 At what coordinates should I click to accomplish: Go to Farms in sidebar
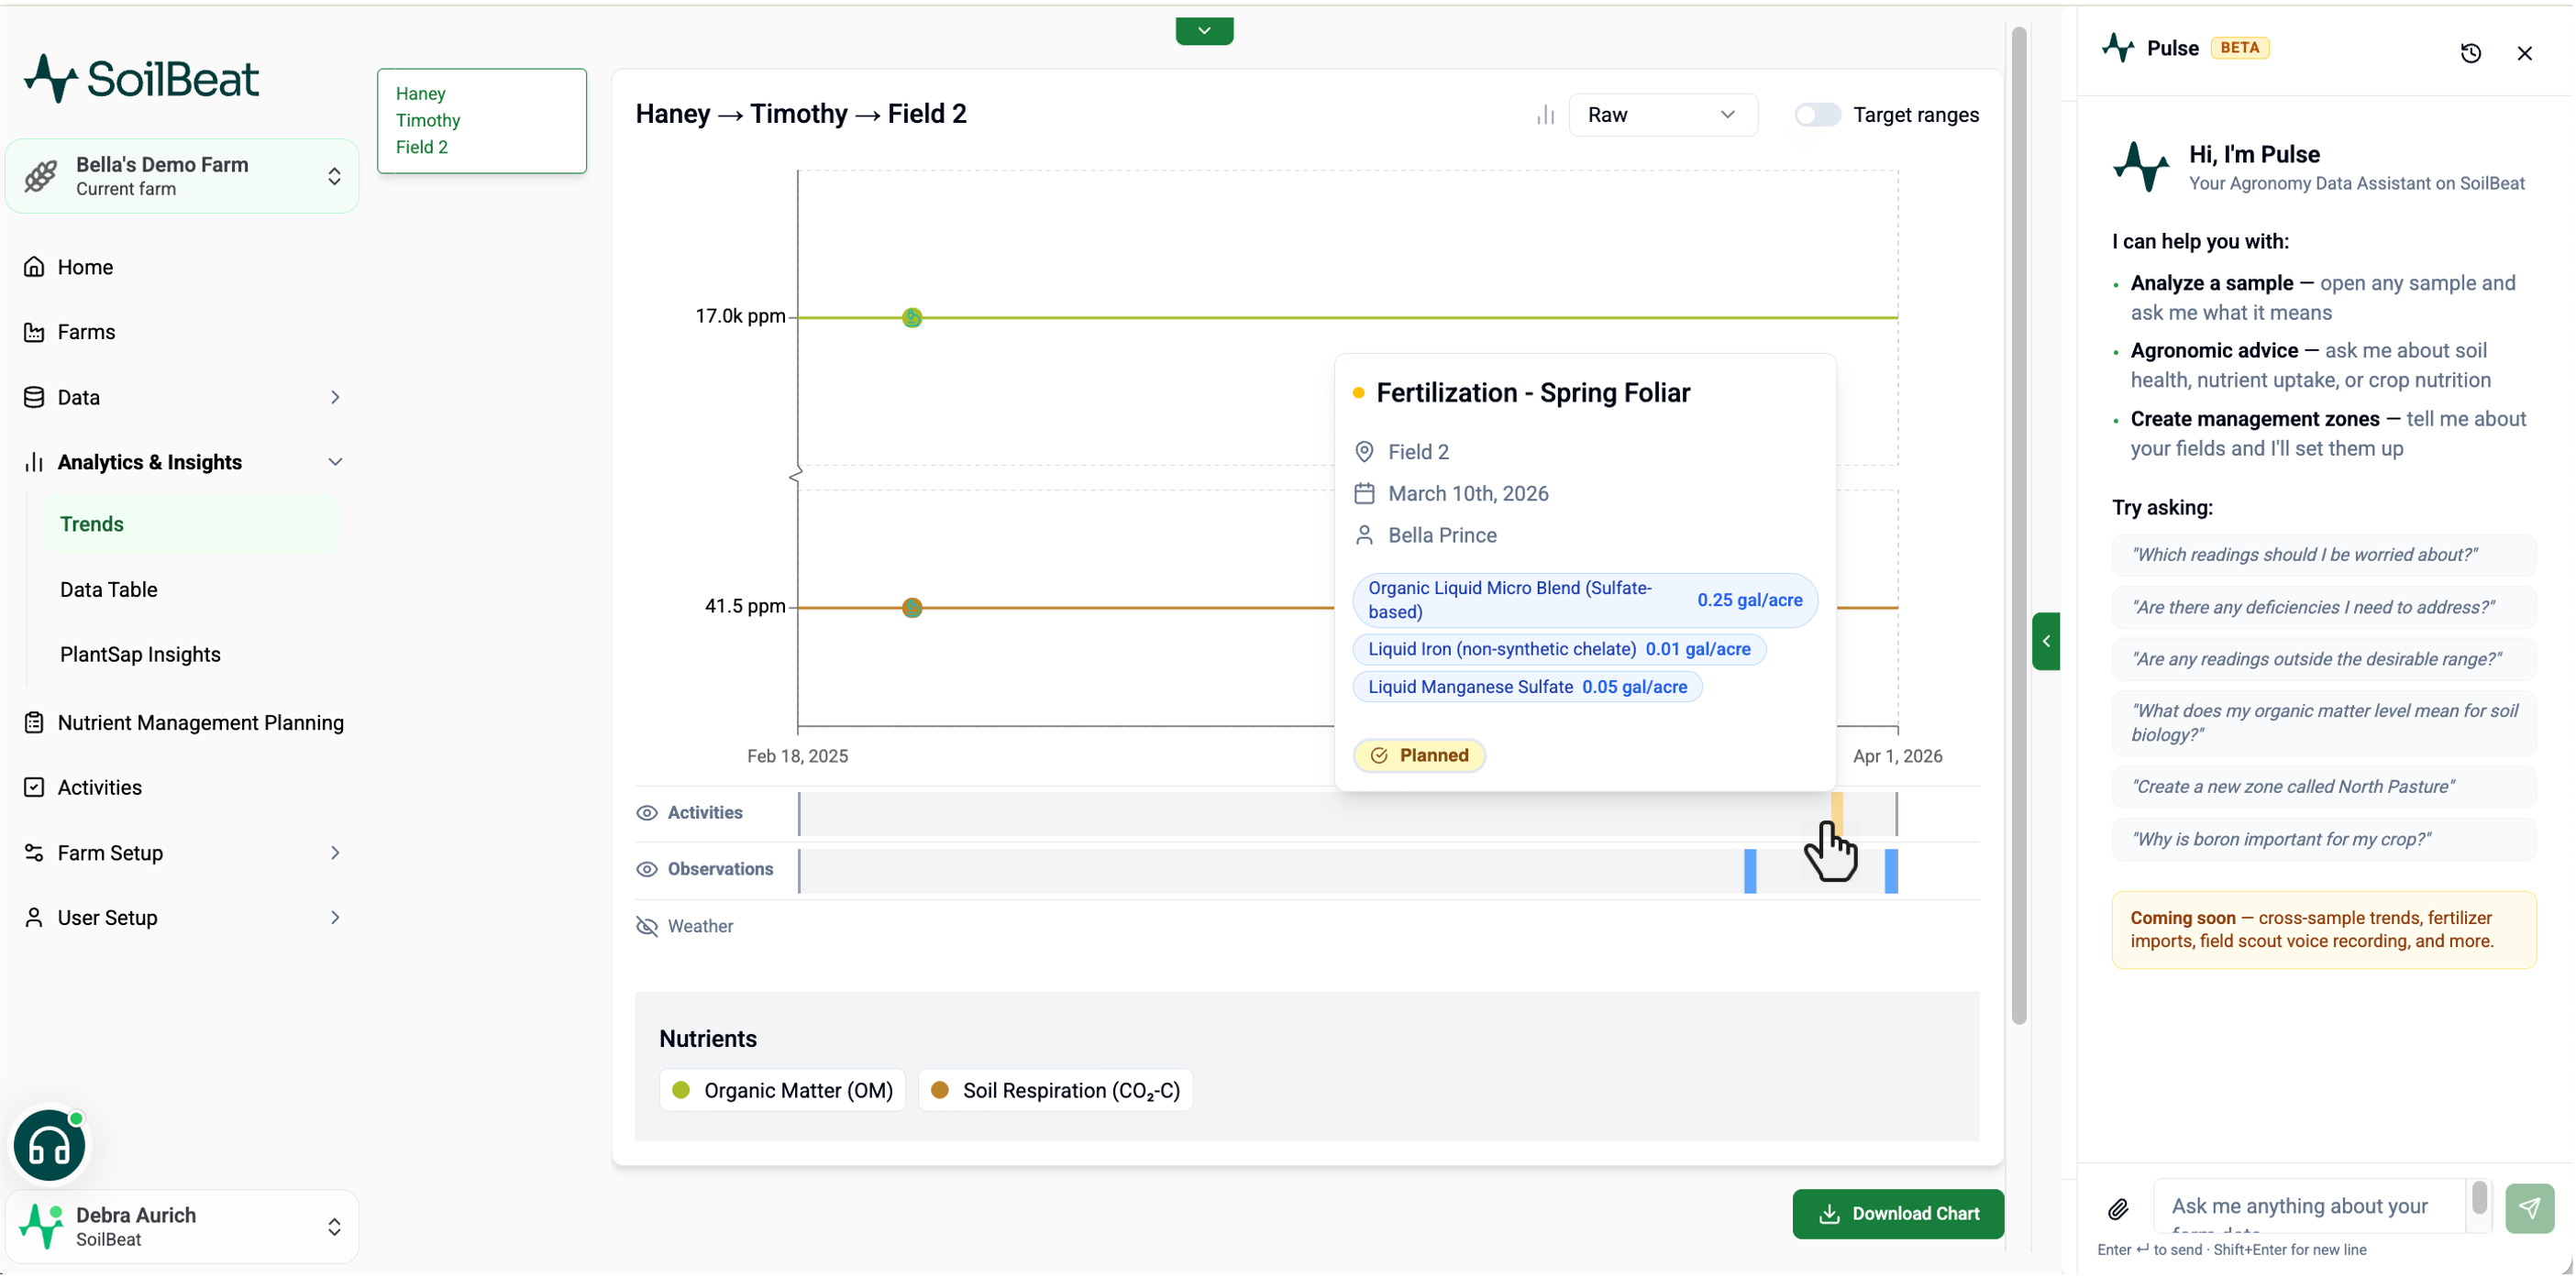86,332
